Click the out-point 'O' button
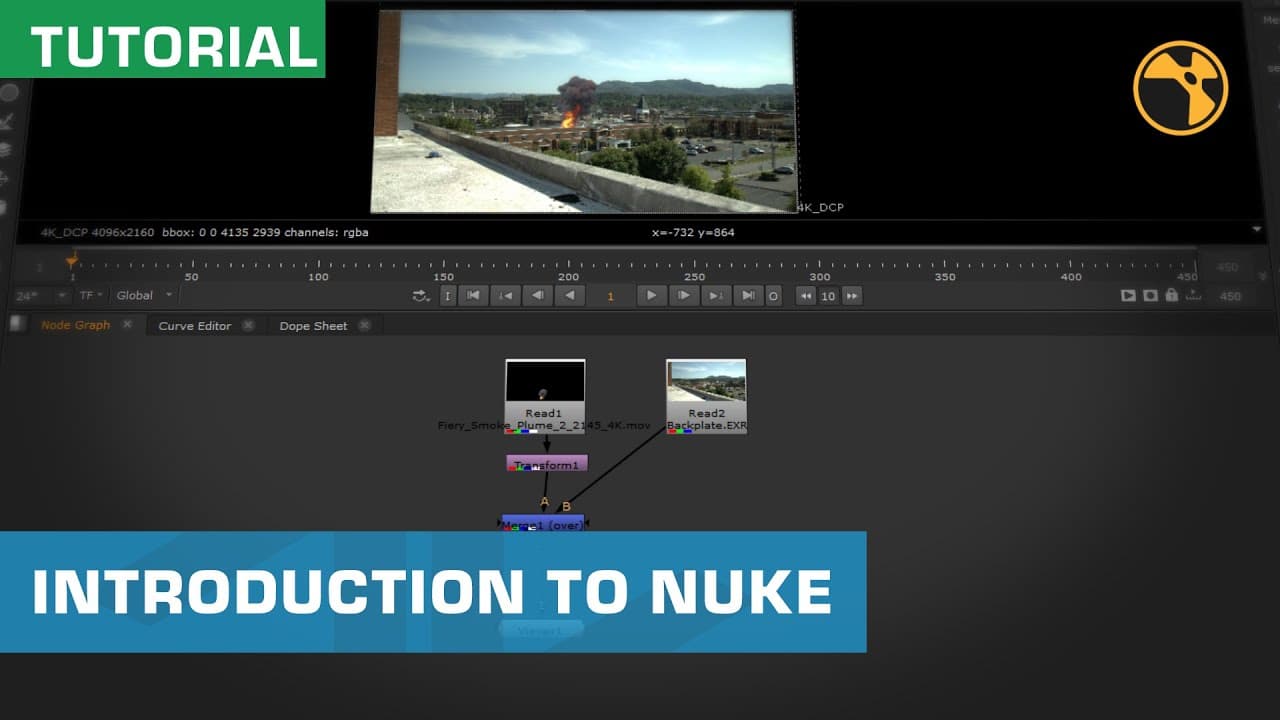The width and height of the screenshot is (1280, 720). [x=773, y=296]
